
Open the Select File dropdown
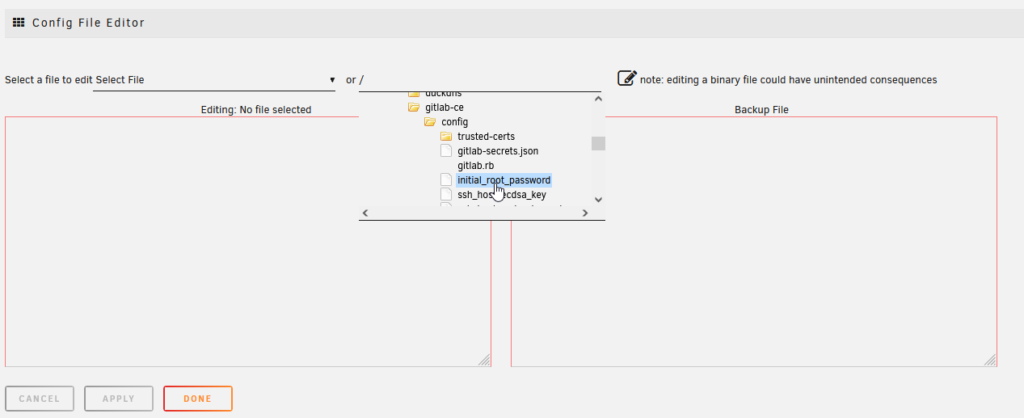(215, 80)
